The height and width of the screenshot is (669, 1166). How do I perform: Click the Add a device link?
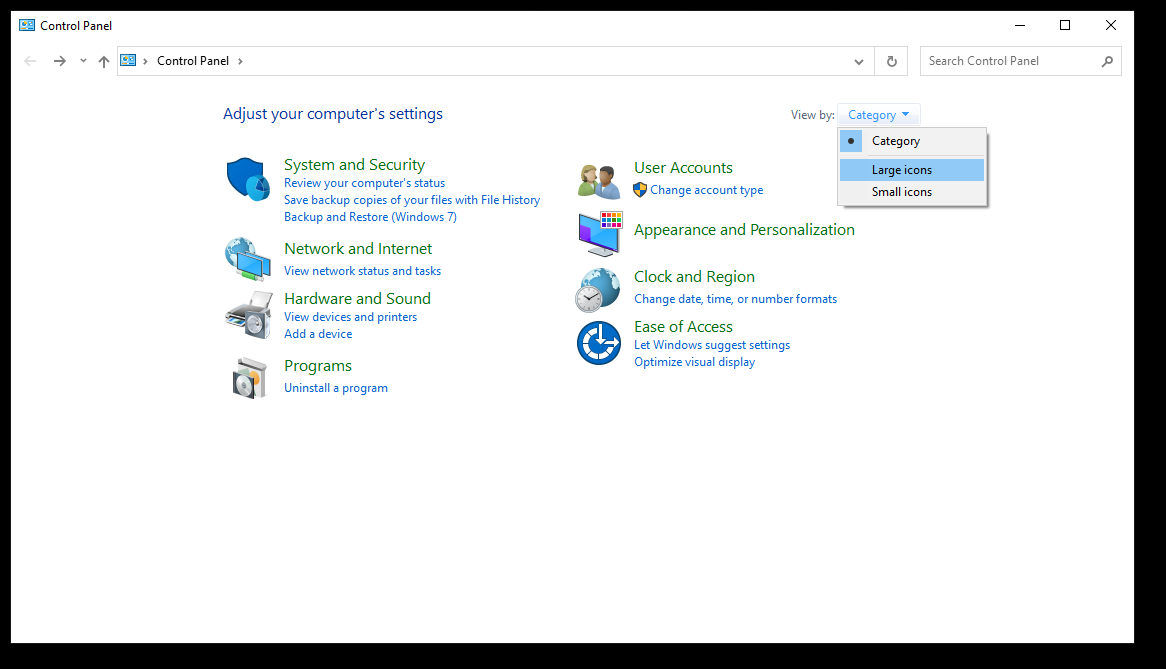coord(318,334)
